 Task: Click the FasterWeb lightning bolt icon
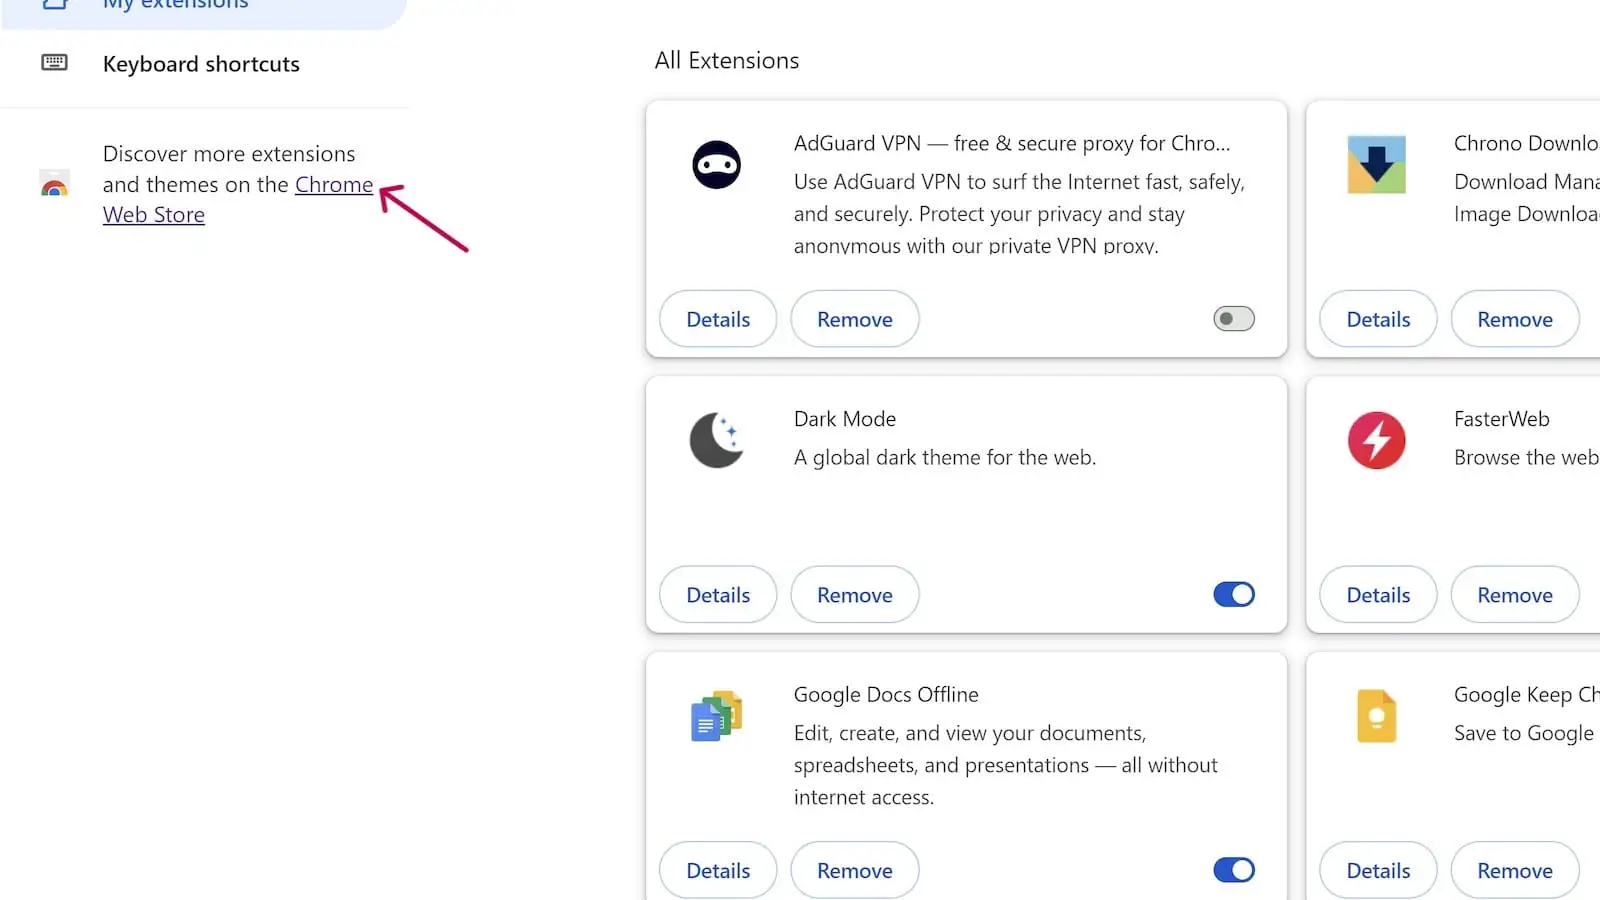coord(1377,440)
